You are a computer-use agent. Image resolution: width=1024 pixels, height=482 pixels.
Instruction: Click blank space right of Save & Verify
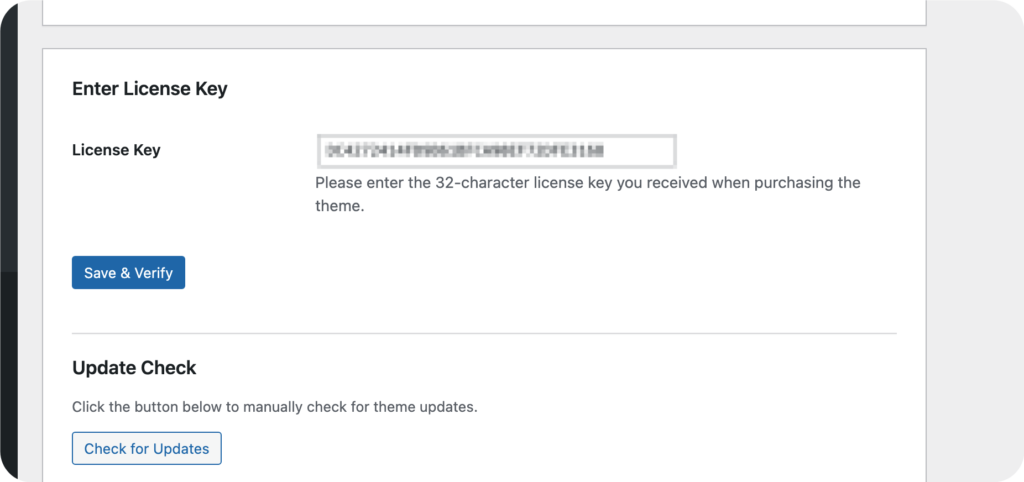click(500, 273)
